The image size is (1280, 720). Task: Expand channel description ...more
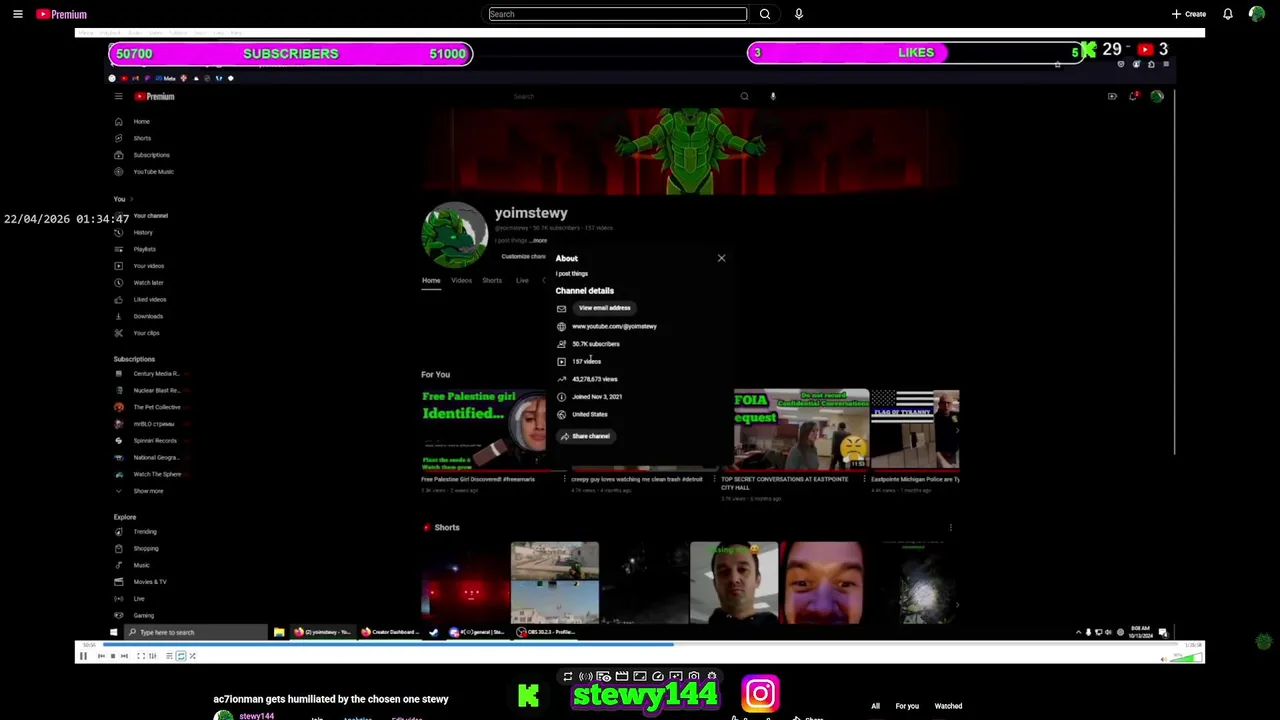click(539, 241)
